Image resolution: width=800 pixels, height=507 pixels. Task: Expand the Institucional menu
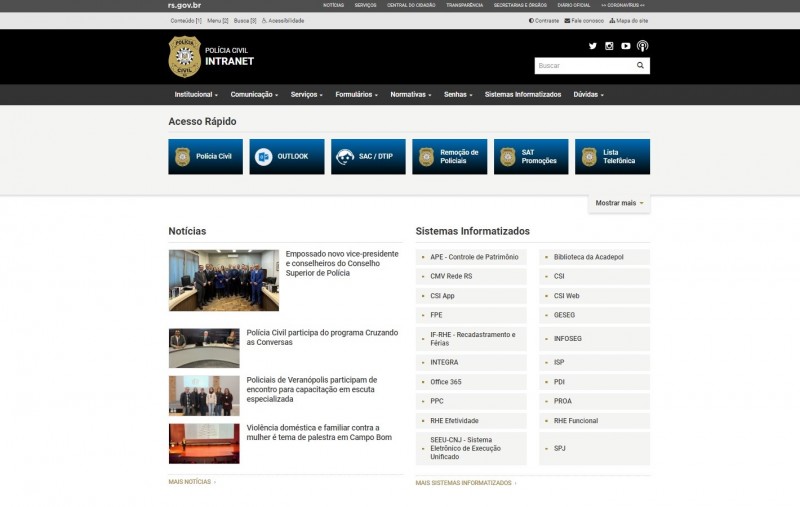[196, 94]
